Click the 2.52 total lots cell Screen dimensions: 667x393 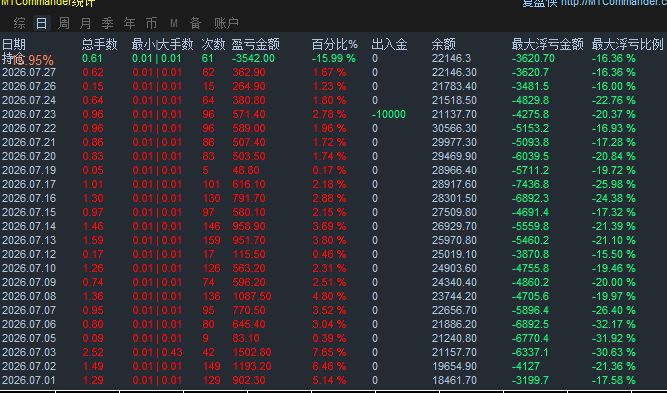click(93, 353)
